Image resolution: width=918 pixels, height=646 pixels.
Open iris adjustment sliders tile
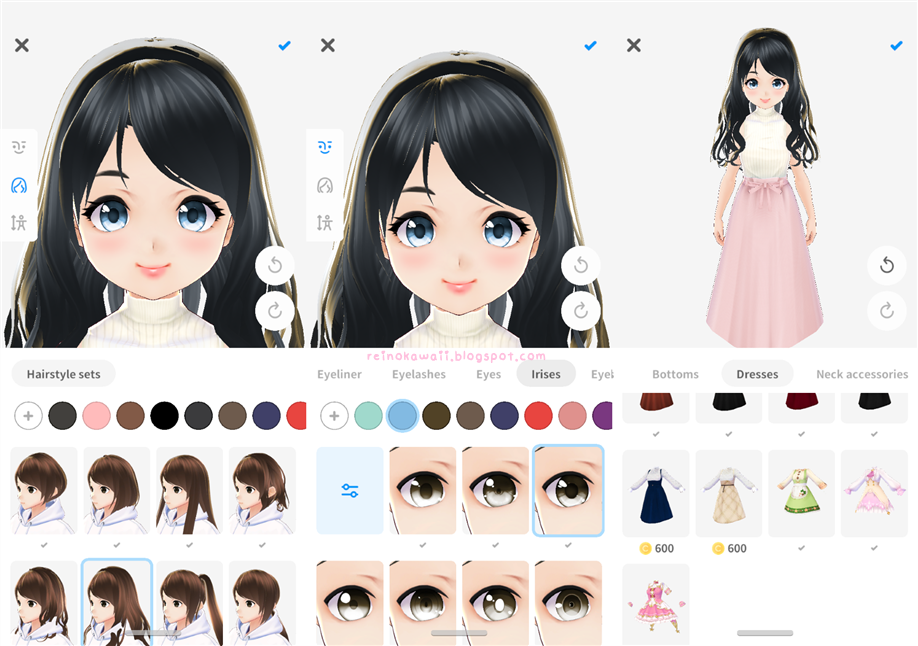[350, 490]
